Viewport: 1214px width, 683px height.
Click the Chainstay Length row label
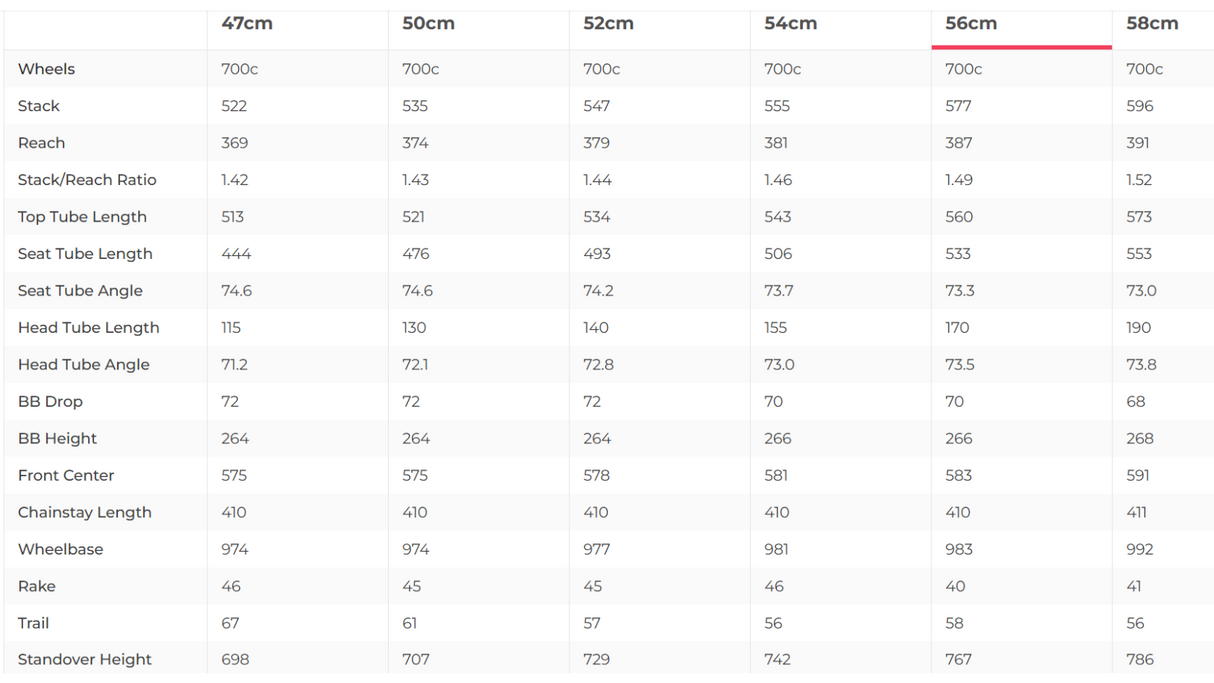[x=85, y=513]
